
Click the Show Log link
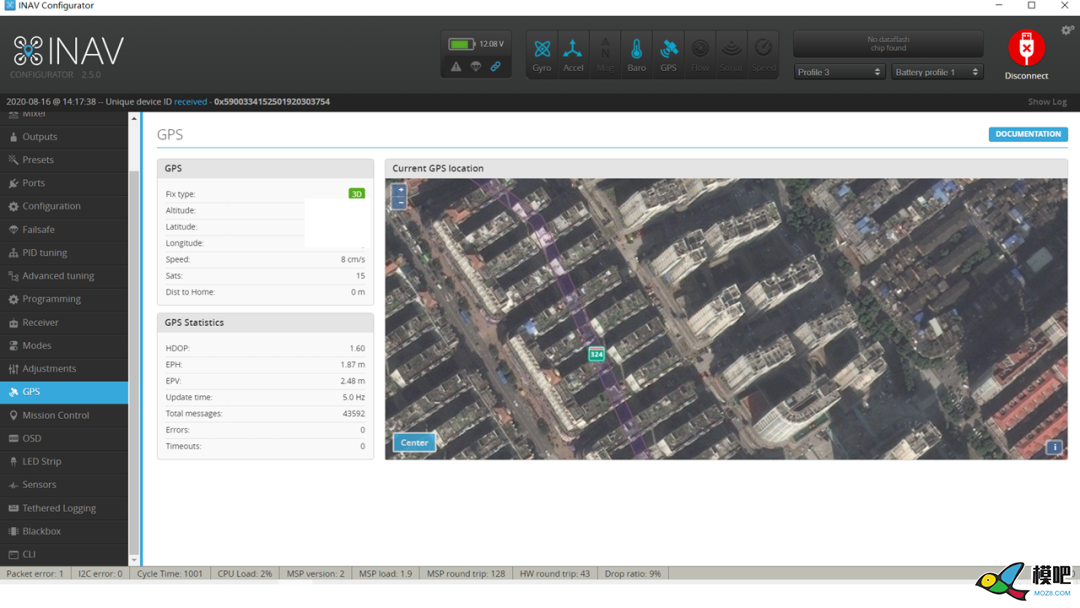pyautogui.click(x=1047, y=102)
